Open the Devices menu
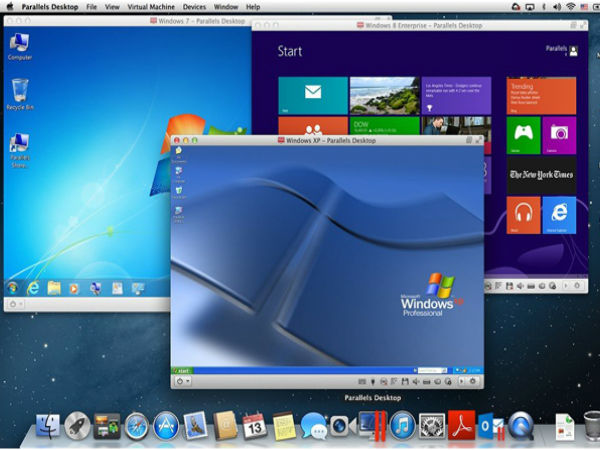The width and height of the screenshot is (600, 450). click(x=194, y=7)
